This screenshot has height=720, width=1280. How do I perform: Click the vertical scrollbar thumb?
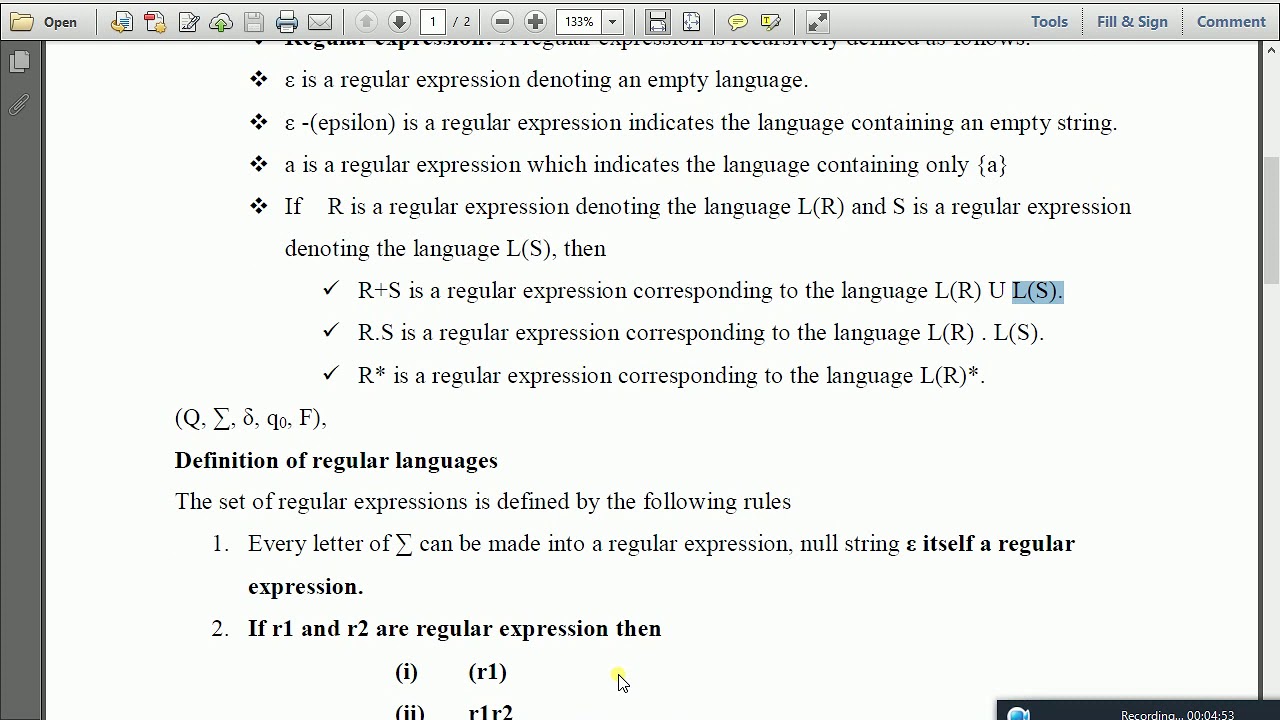[x=1271, y=220]
